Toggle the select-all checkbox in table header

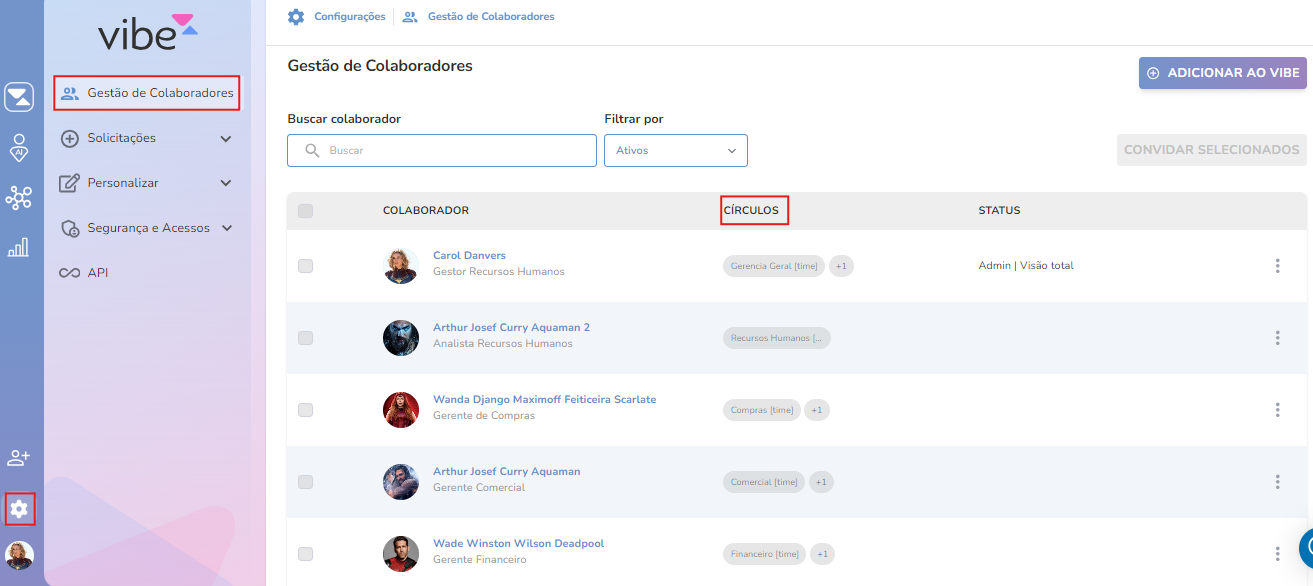(x=305, y=211)
